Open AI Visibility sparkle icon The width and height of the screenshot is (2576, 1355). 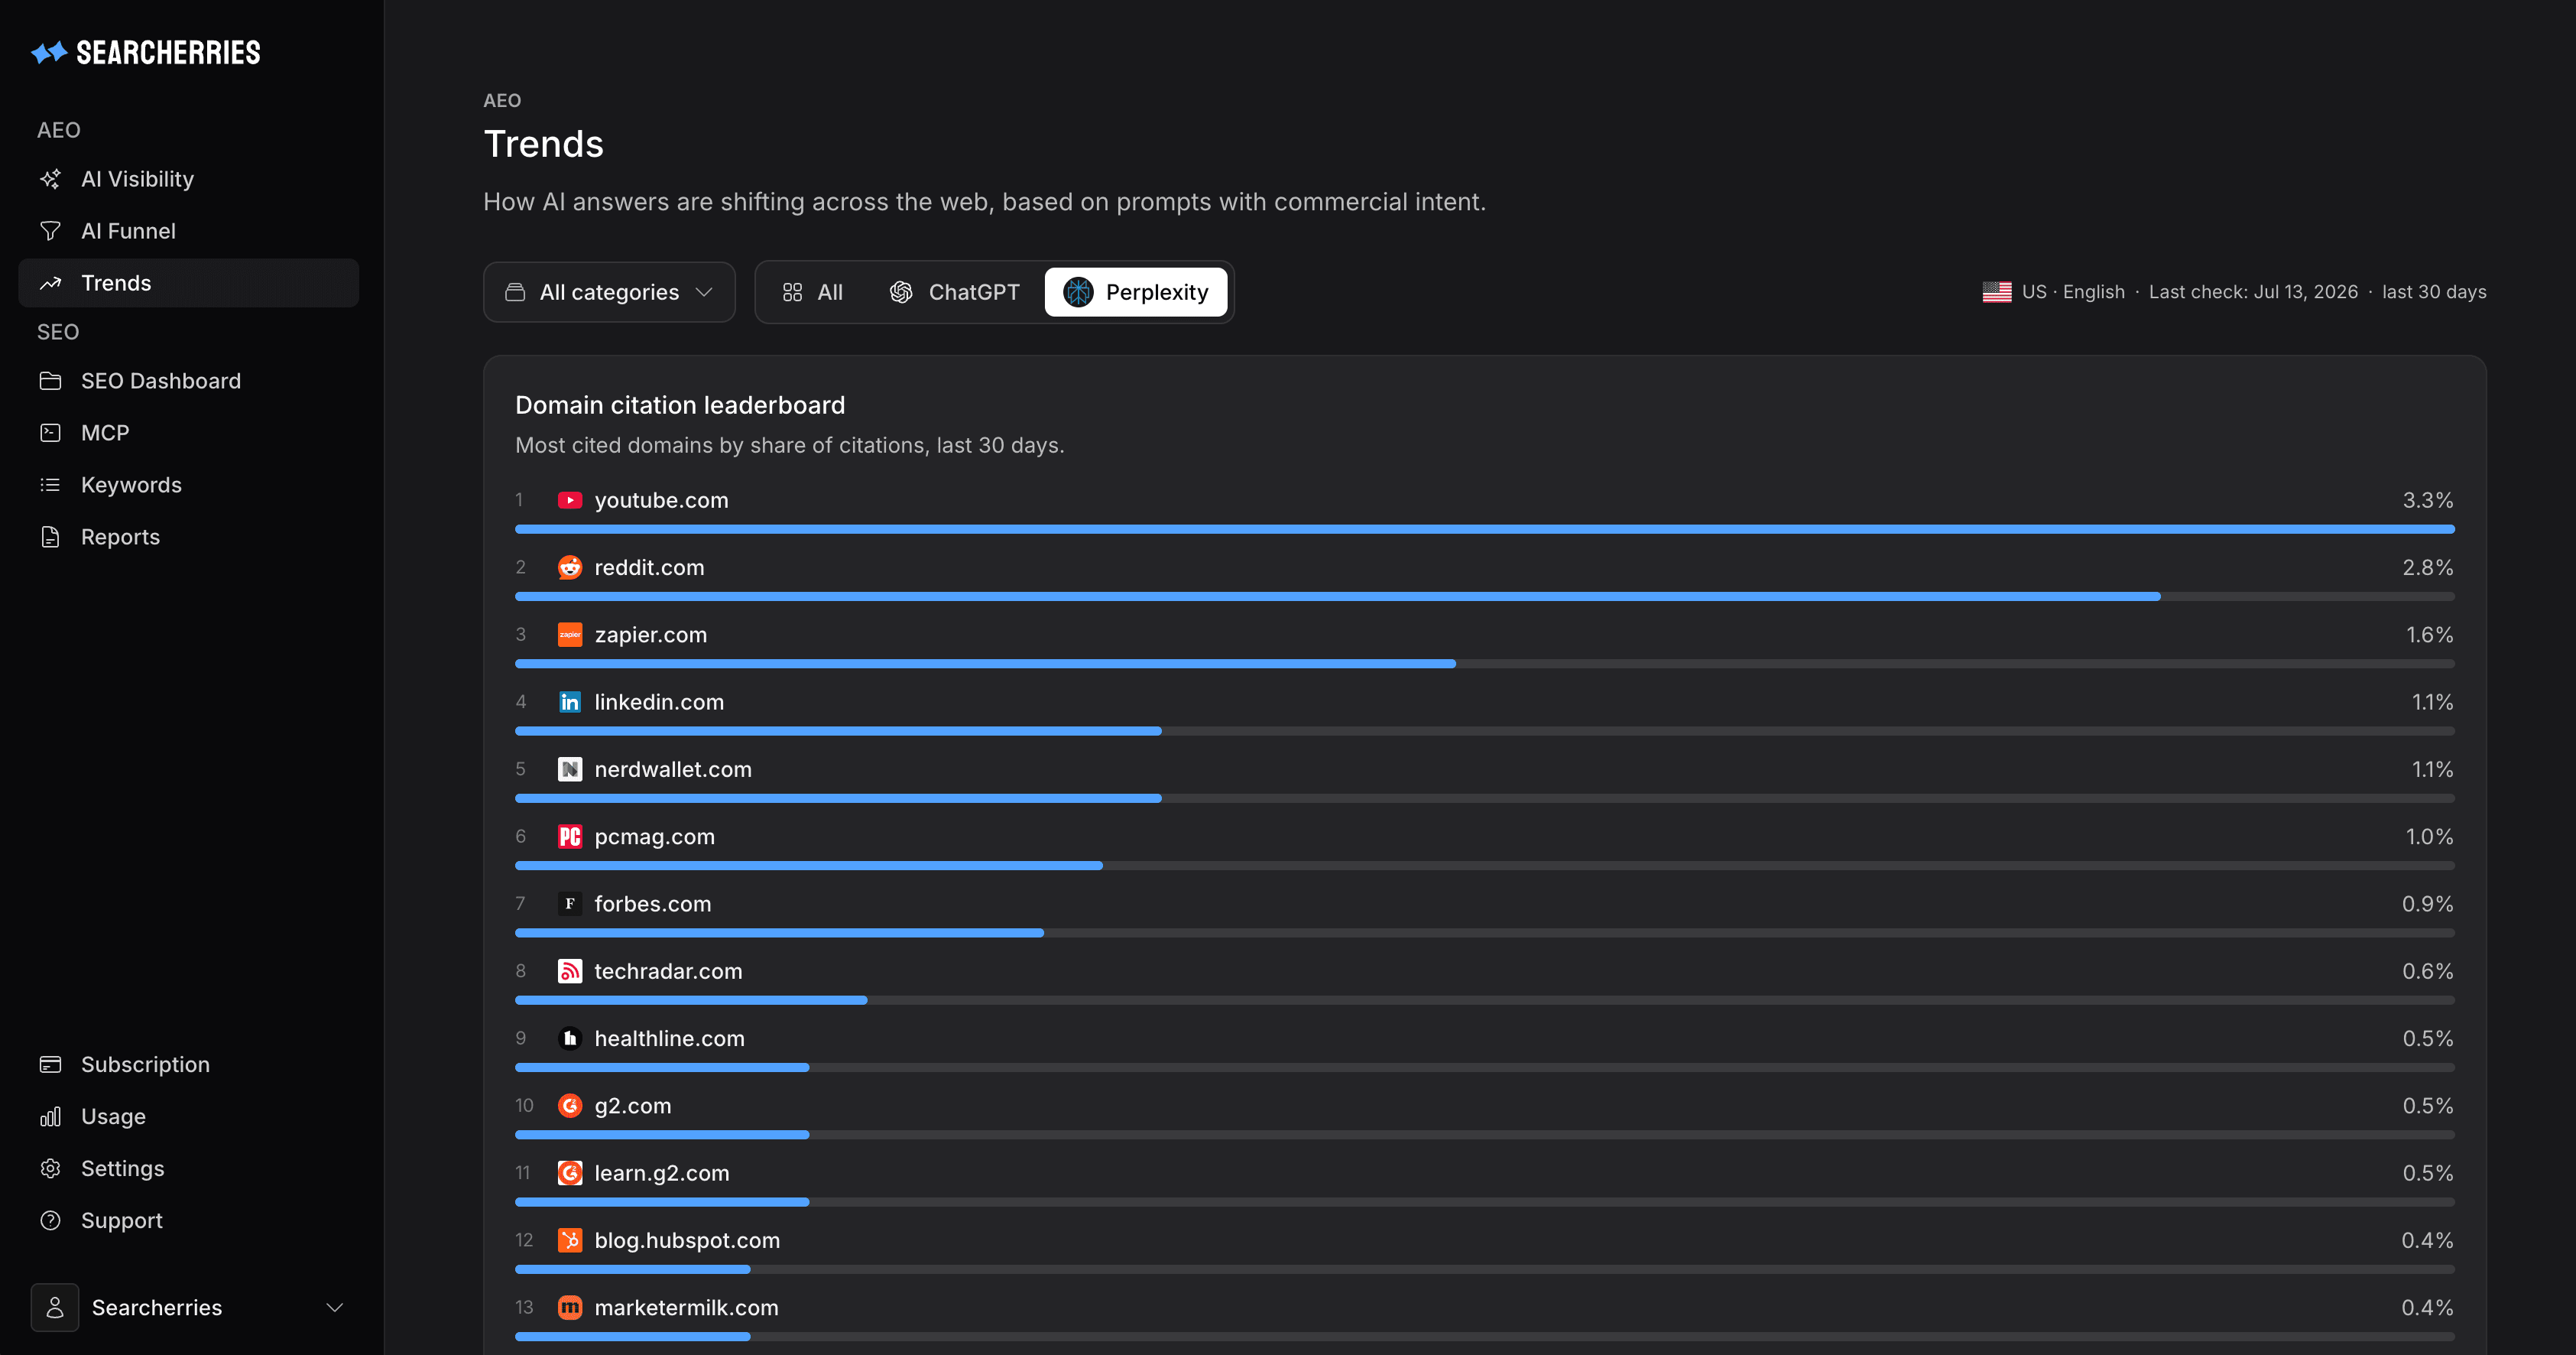point(50,179)
